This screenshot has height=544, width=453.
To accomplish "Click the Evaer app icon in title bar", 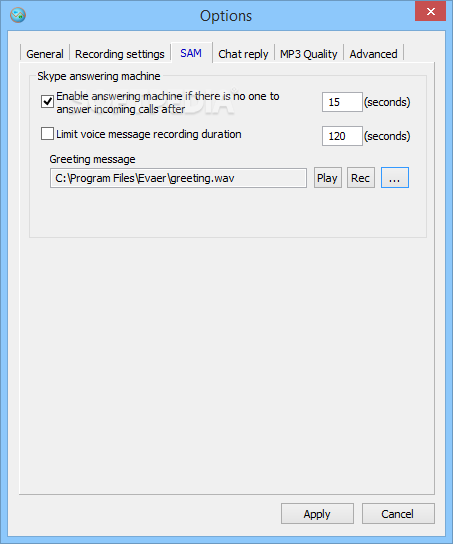I will (18, 15).
